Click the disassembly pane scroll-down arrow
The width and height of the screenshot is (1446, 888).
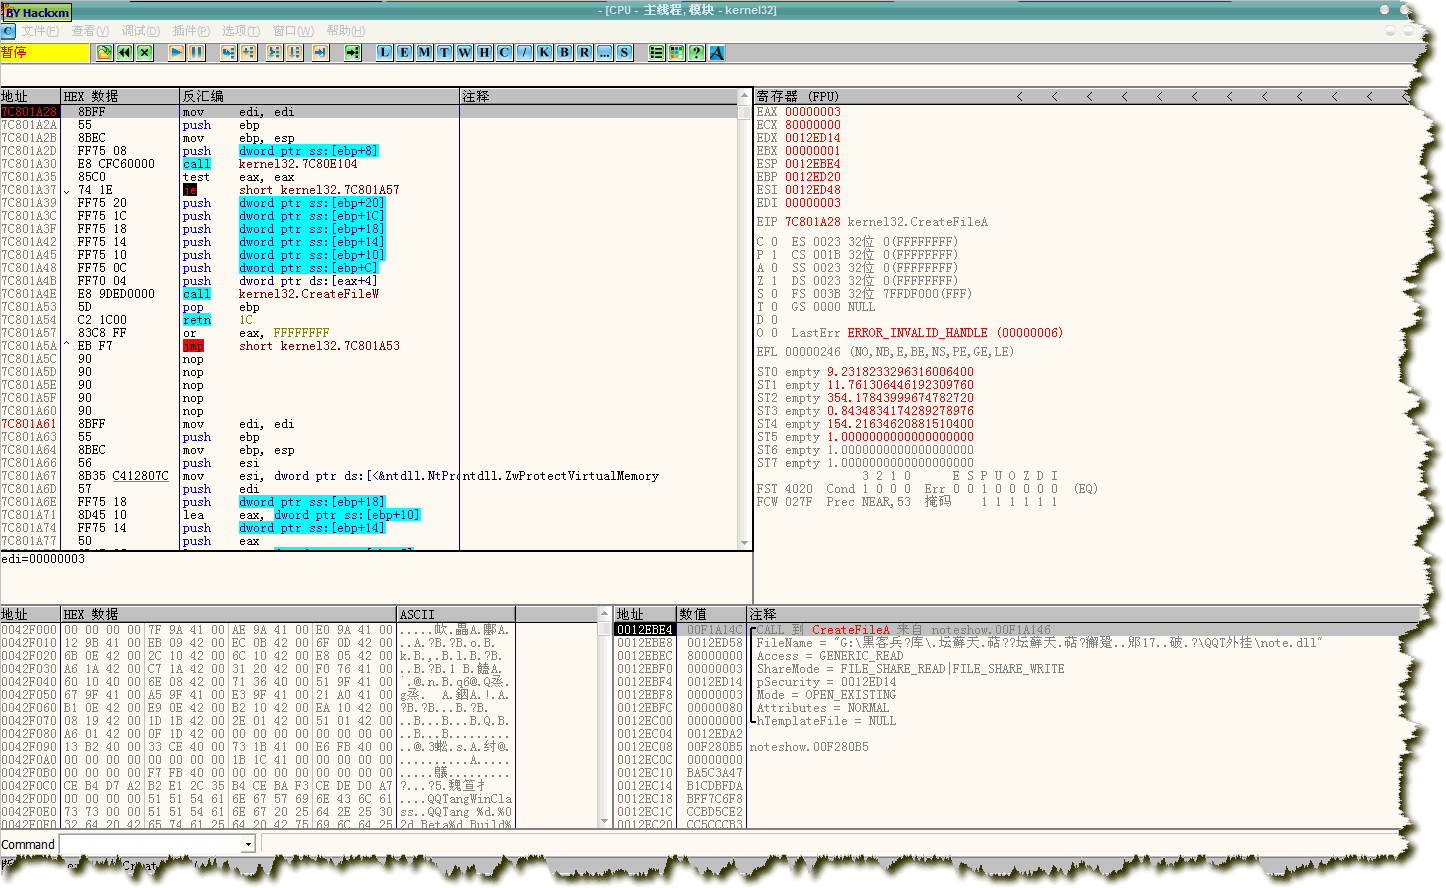click(x=744, y=543)
